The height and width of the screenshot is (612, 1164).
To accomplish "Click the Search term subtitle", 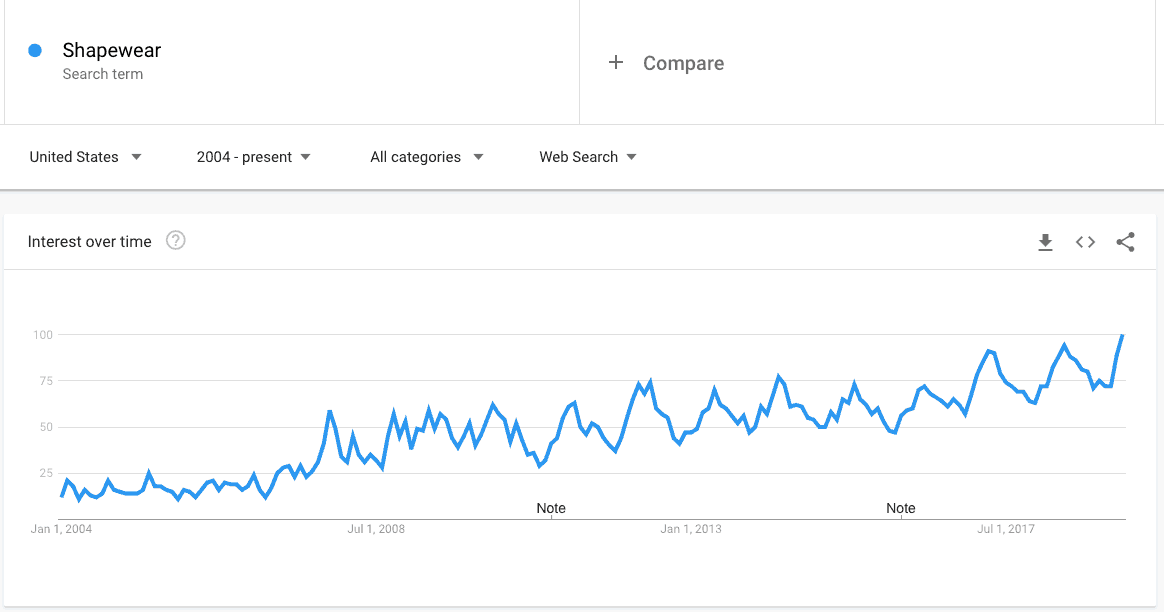I will [x=102, y=74].
